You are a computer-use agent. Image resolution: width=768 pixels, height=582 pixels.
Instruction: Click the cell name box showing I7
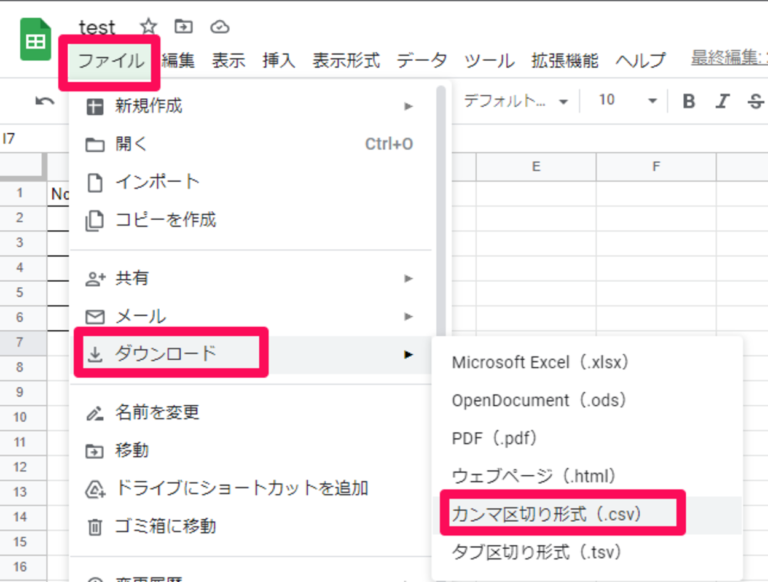click(x=20, y=137)
